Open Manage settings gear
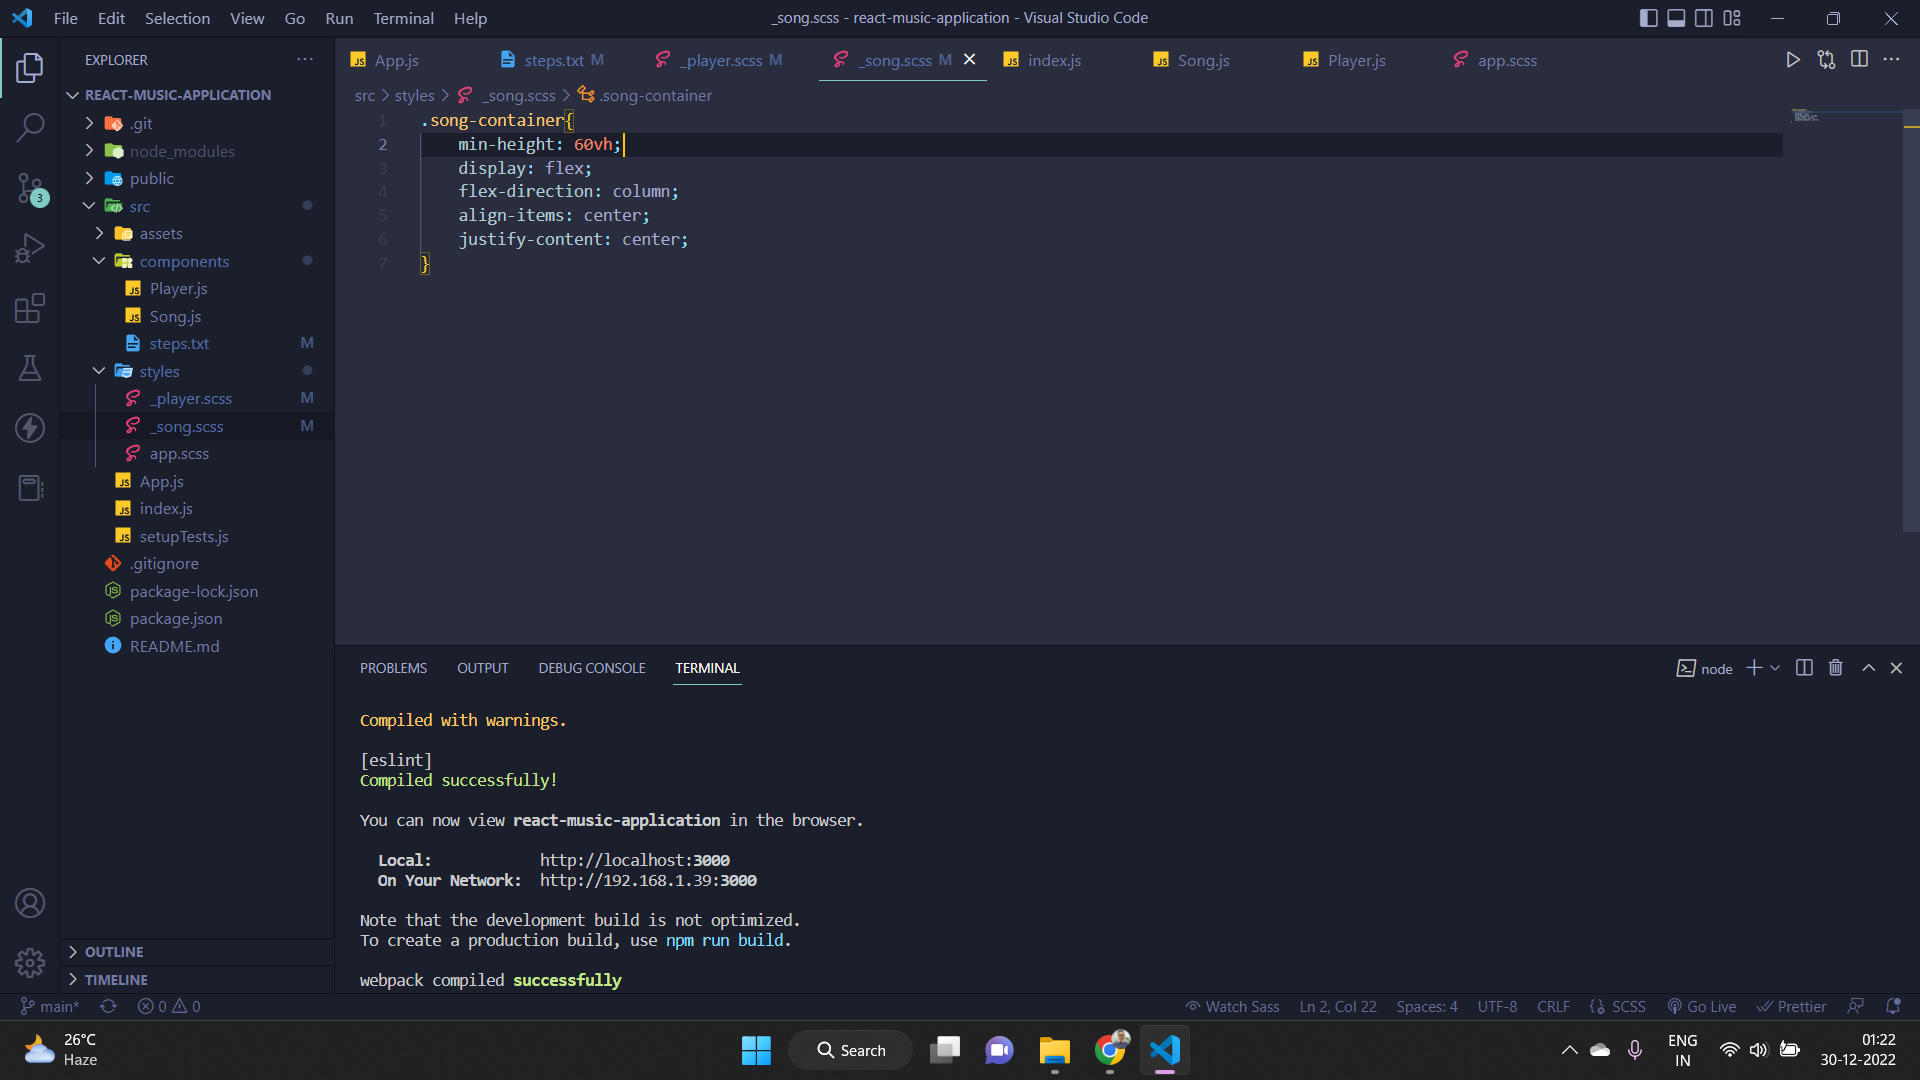The width and height of the screenshot is (1920, 1080). 30,962
